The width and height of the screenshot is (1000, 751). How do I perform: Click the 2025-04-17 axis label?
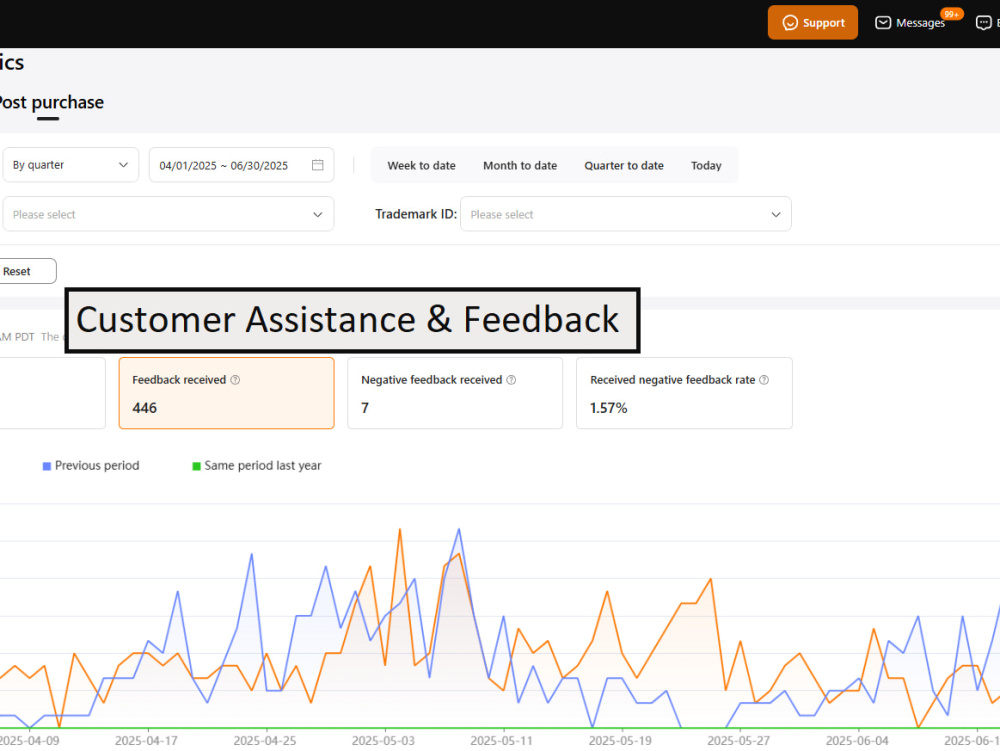coord(146,741)
